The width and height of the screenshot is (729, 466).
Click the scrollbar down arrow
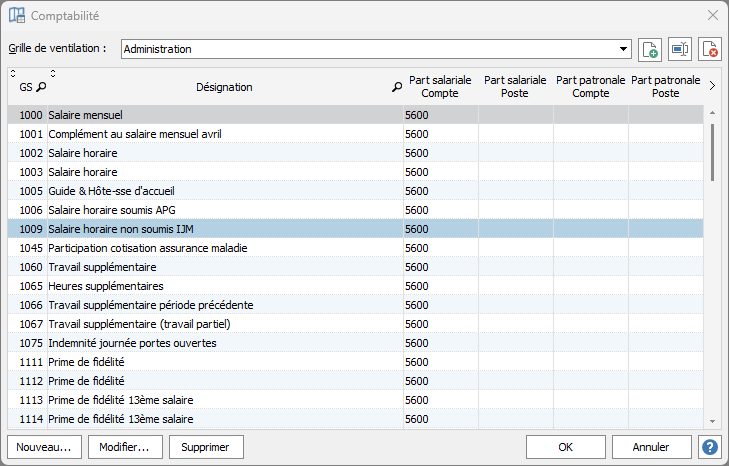coord(713,422)
